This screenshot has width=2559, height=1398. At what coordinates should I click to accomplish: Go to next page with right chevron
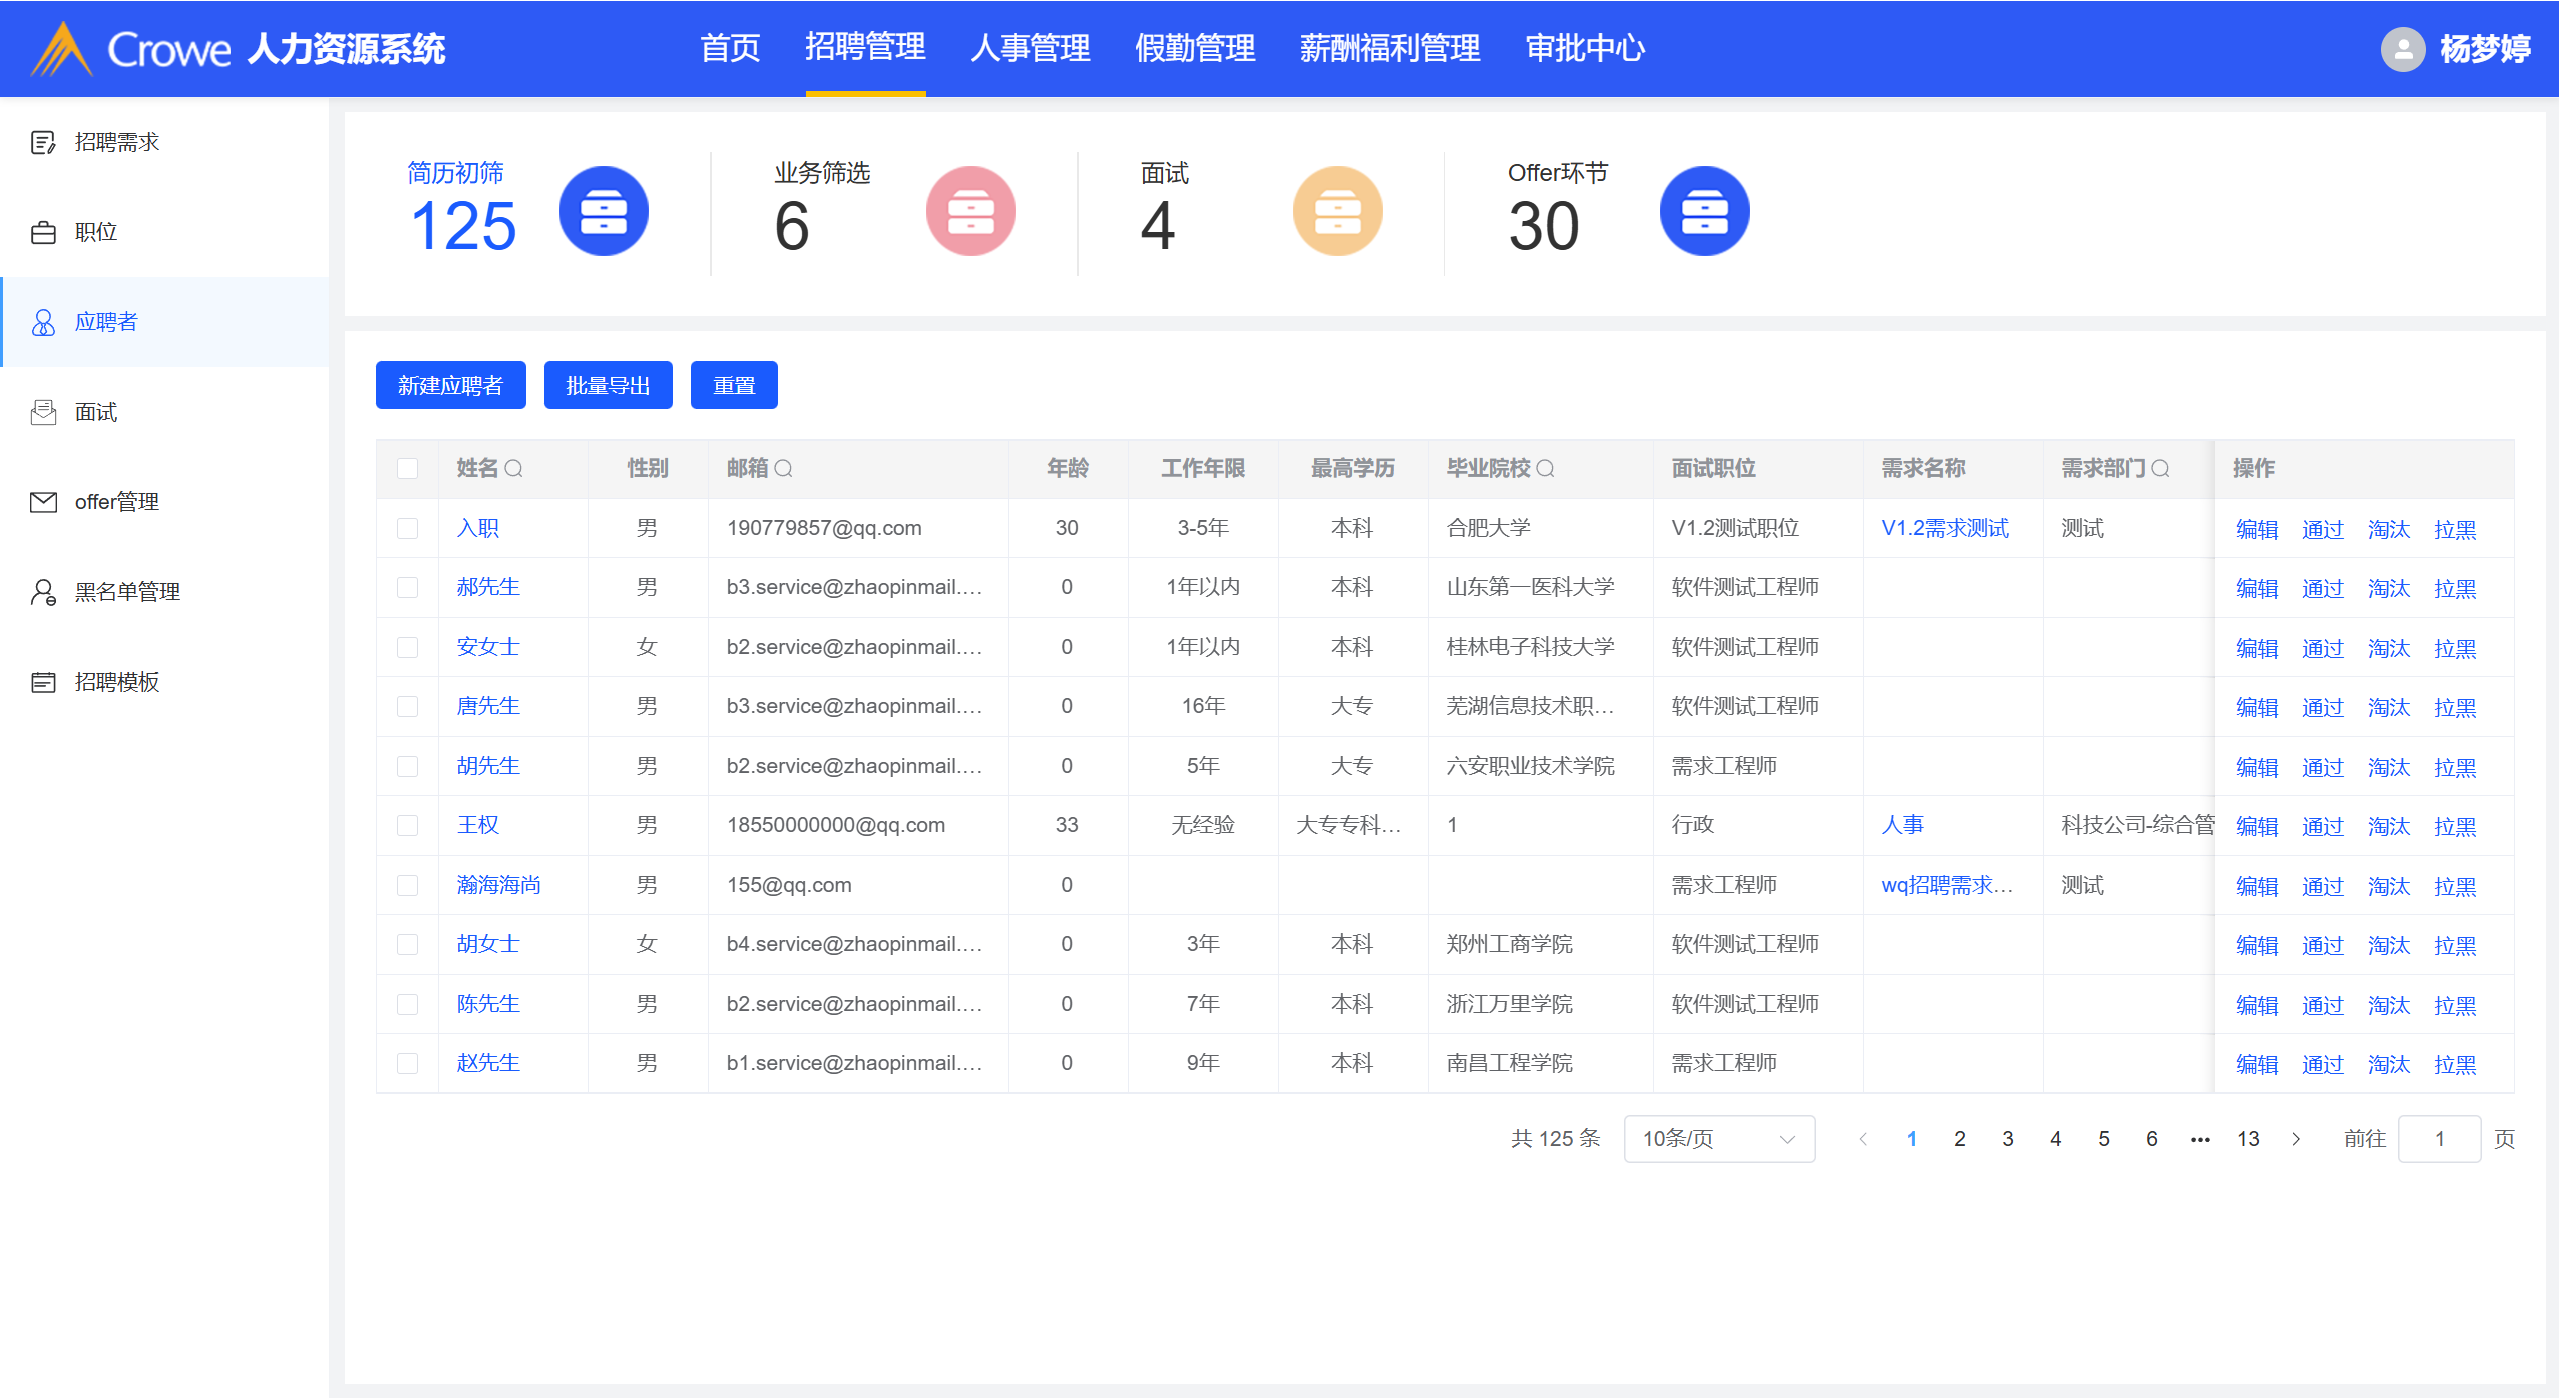(2296, 1139)
